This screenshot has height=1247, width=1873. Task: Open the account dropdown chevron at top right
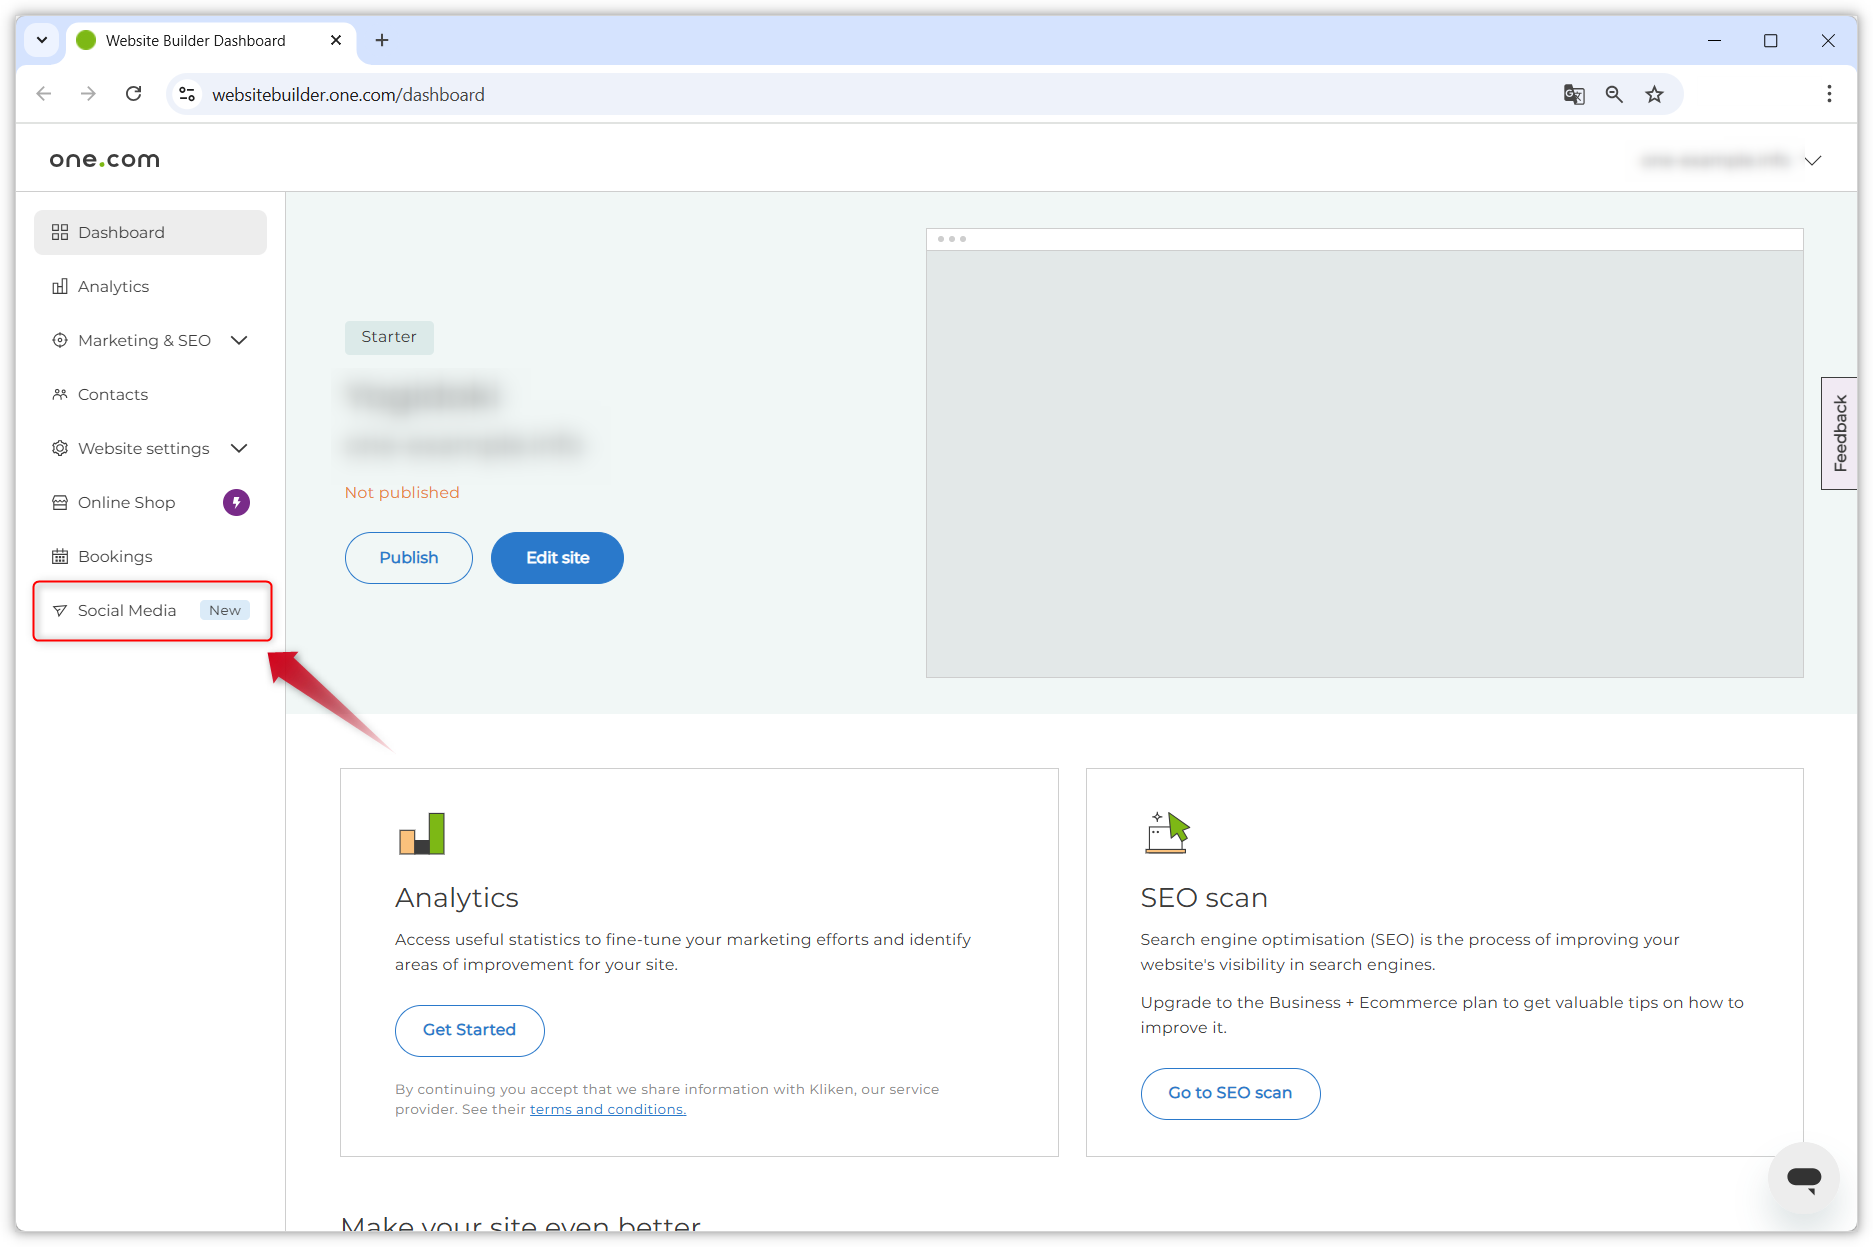[1812, 160]
